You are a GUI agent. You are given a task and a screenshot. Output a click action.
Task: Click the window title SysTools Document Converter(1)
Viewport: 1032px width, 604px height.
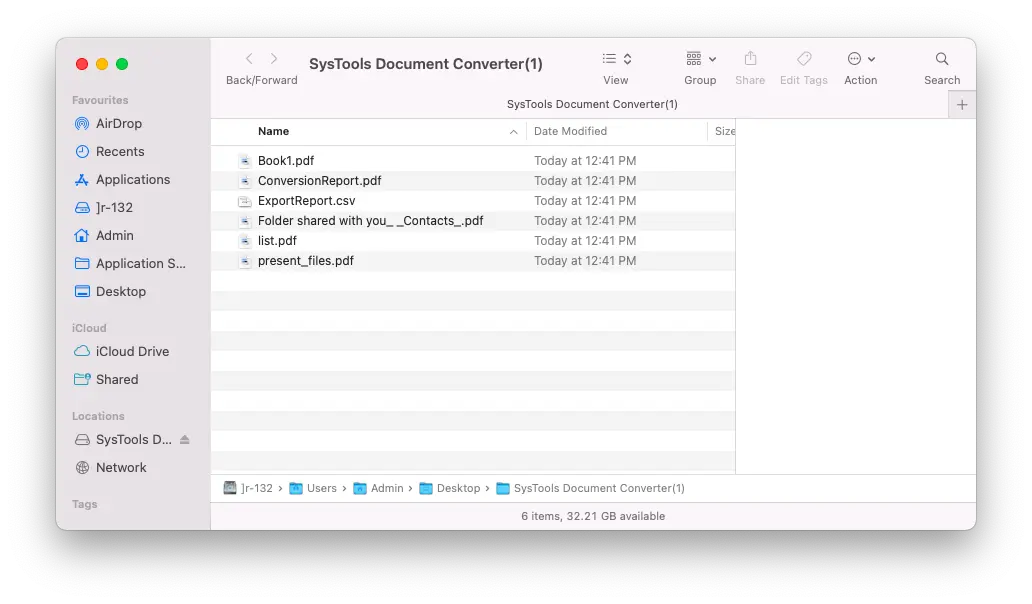click(x=426, y=64)
